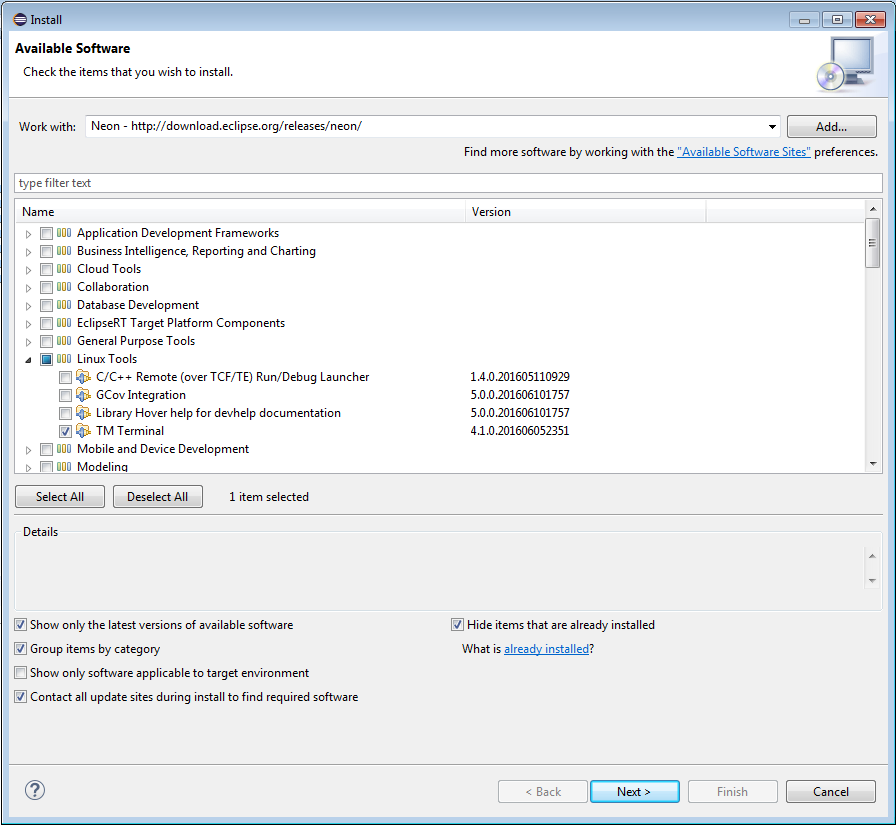Click the software list vertical scrollbar thumb
The image size is (896, 826).
(x=873, y=243)
